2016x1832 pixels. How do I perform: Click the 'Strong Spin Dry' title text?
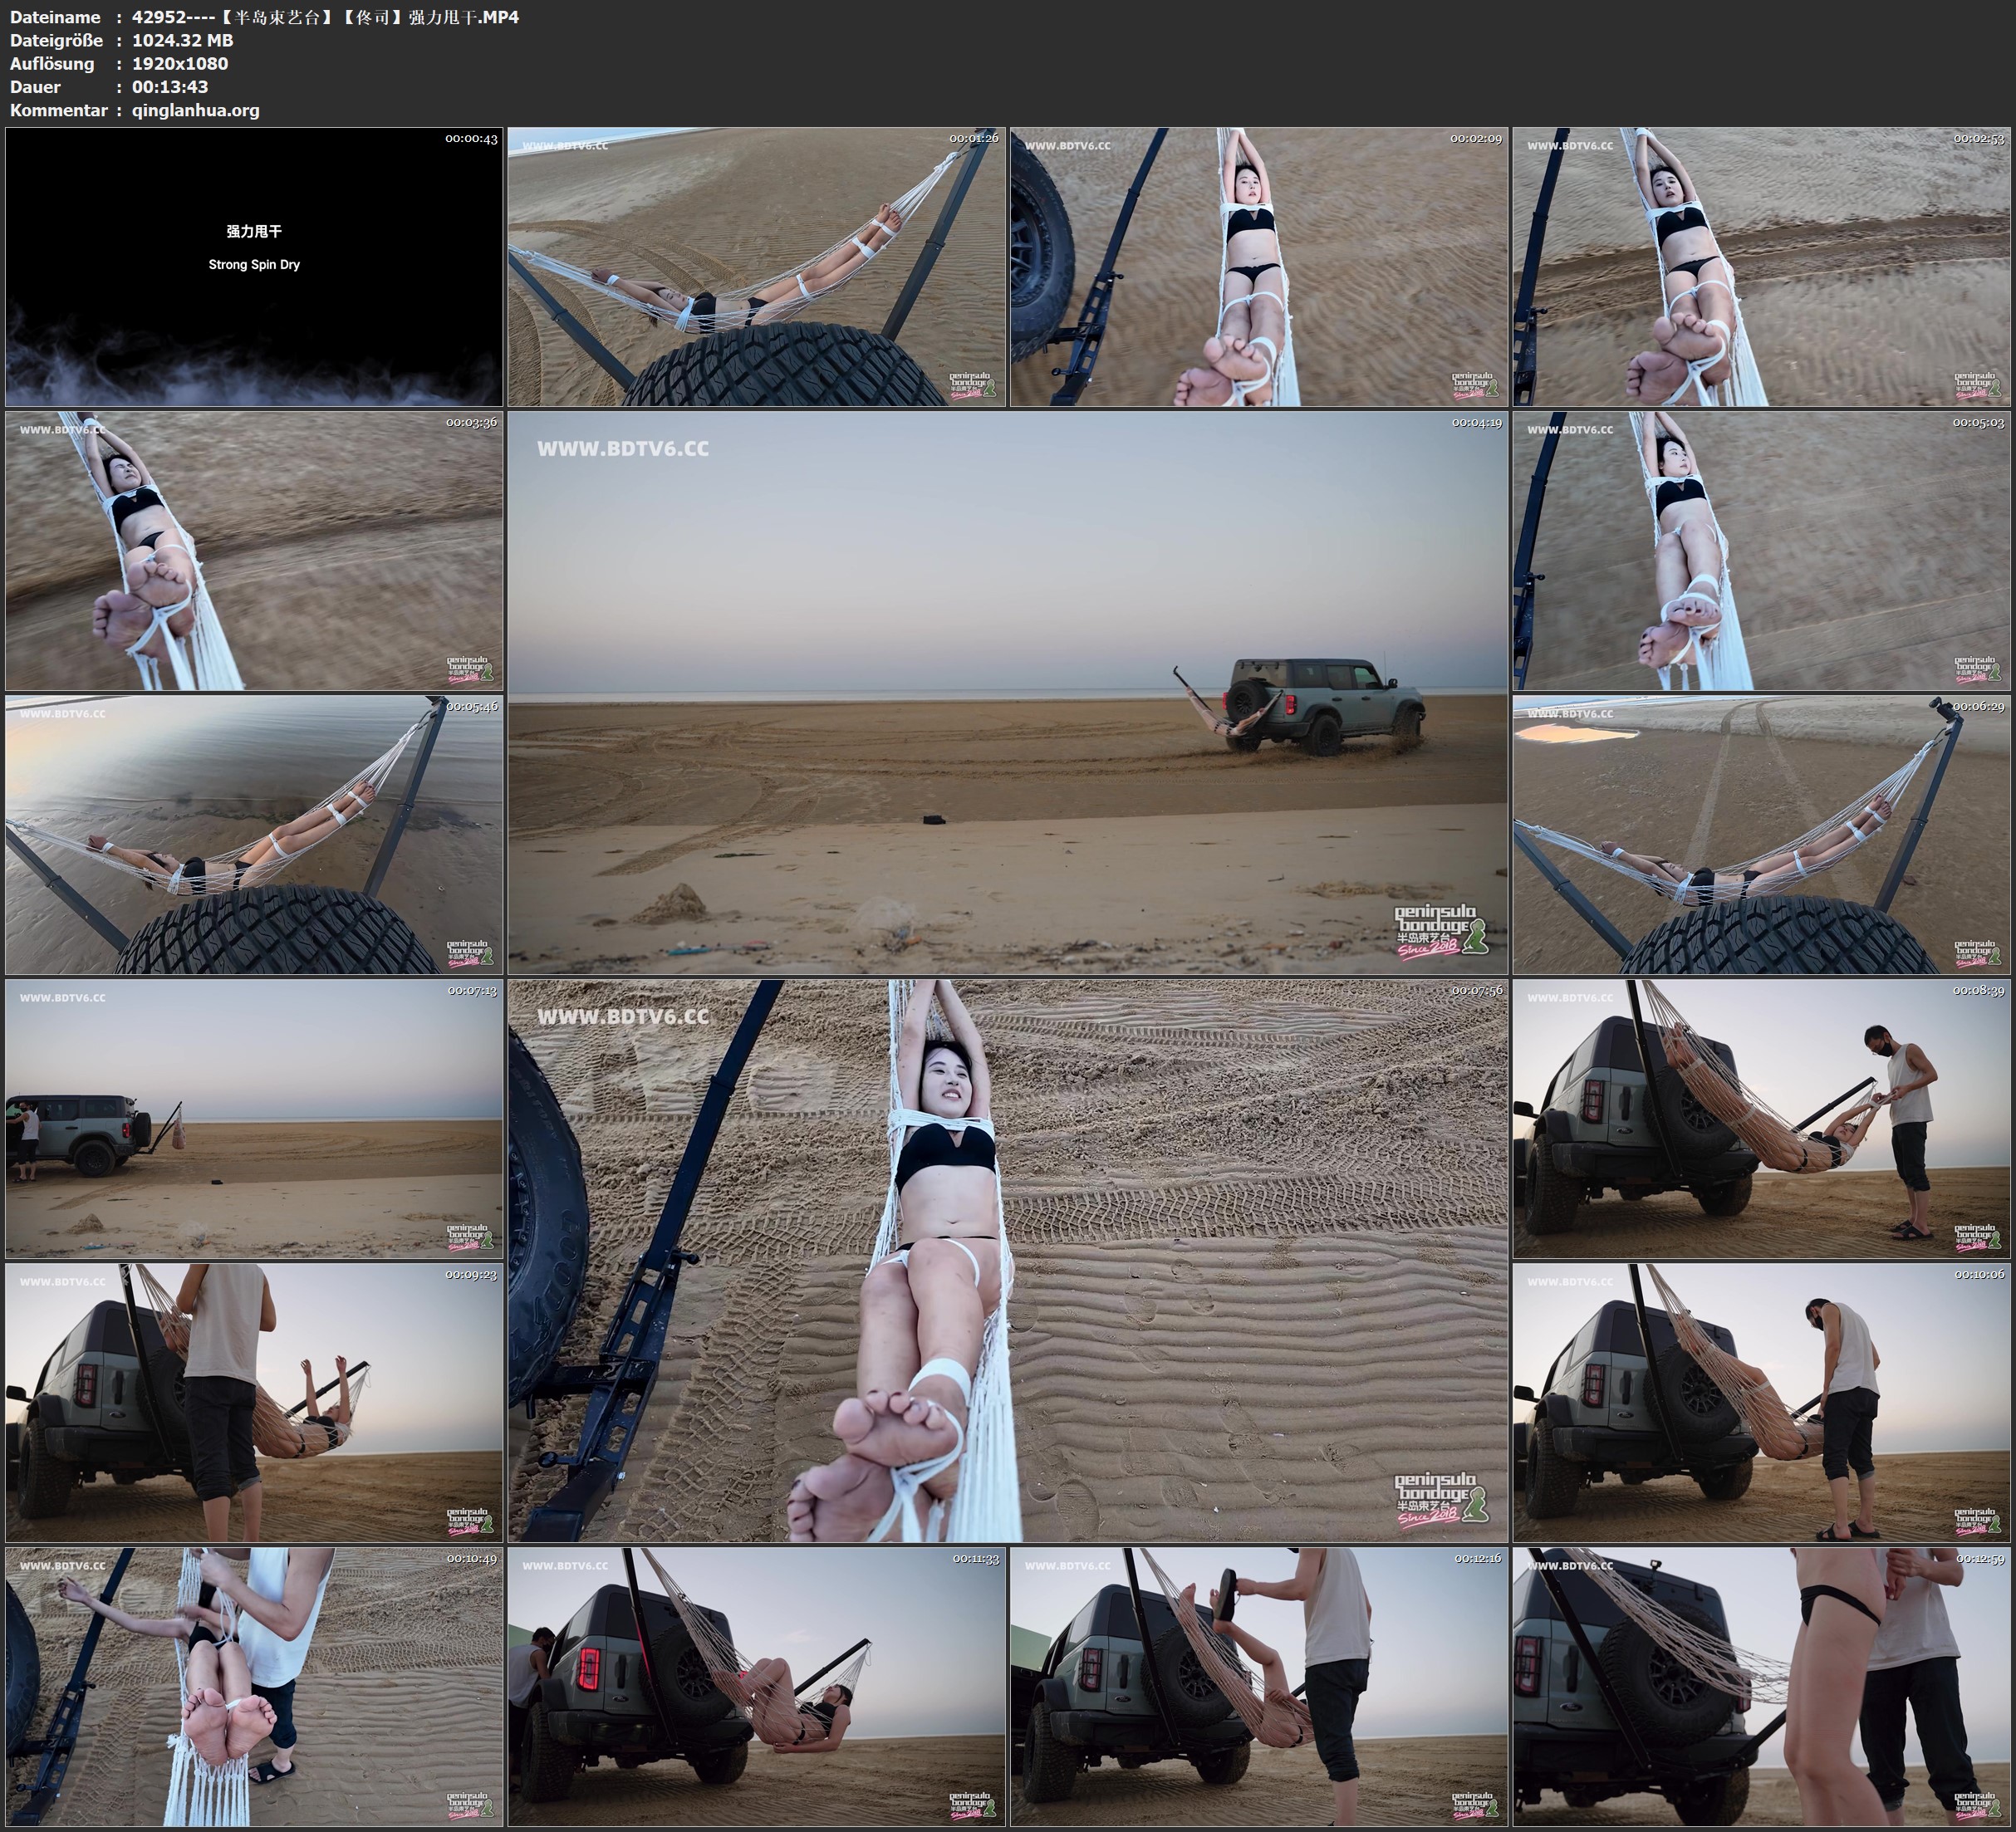click(254, 265)
